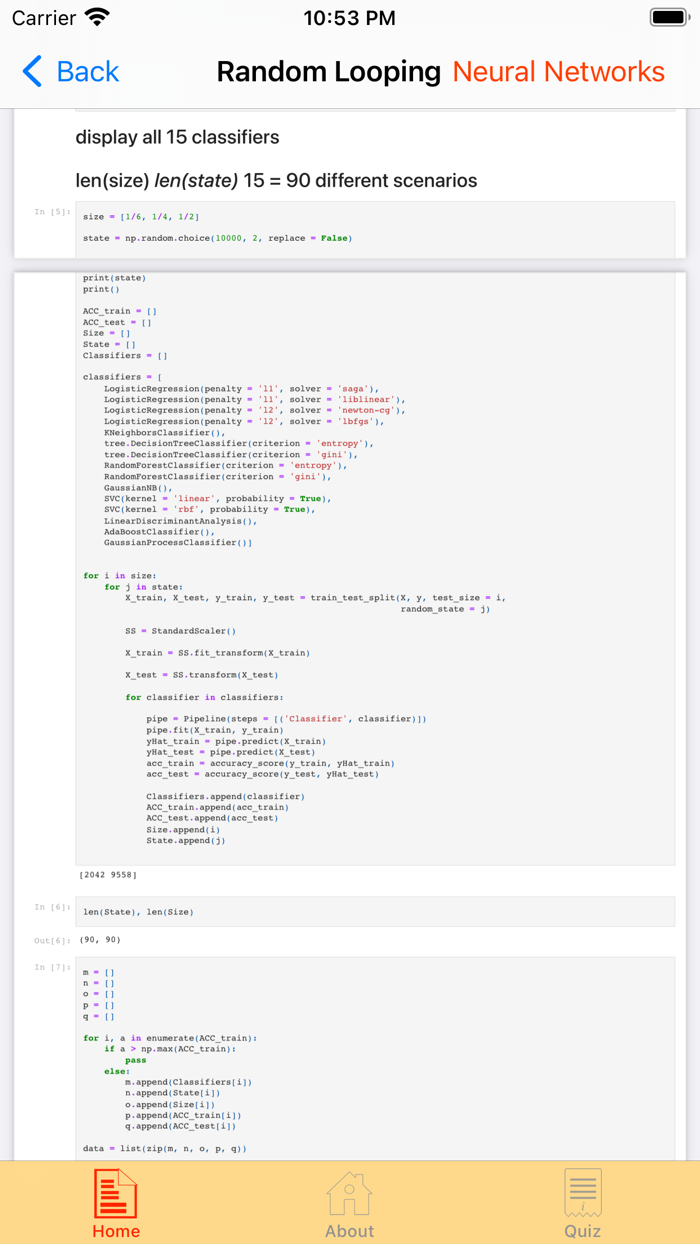The image size is (700, 1244).
Task: Tap the Wi-Fi signal icon
Action: (x=95, y=16)
